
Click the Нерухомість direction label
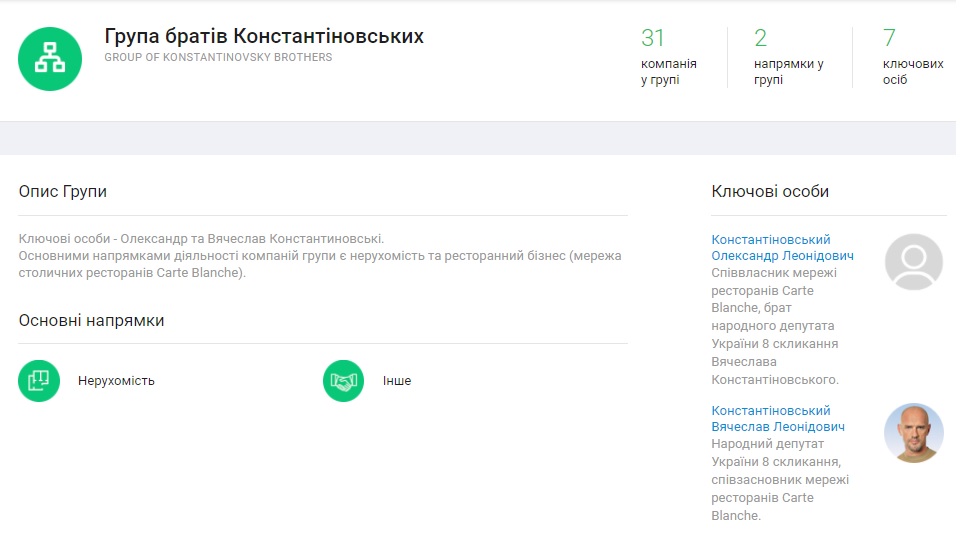116,381
